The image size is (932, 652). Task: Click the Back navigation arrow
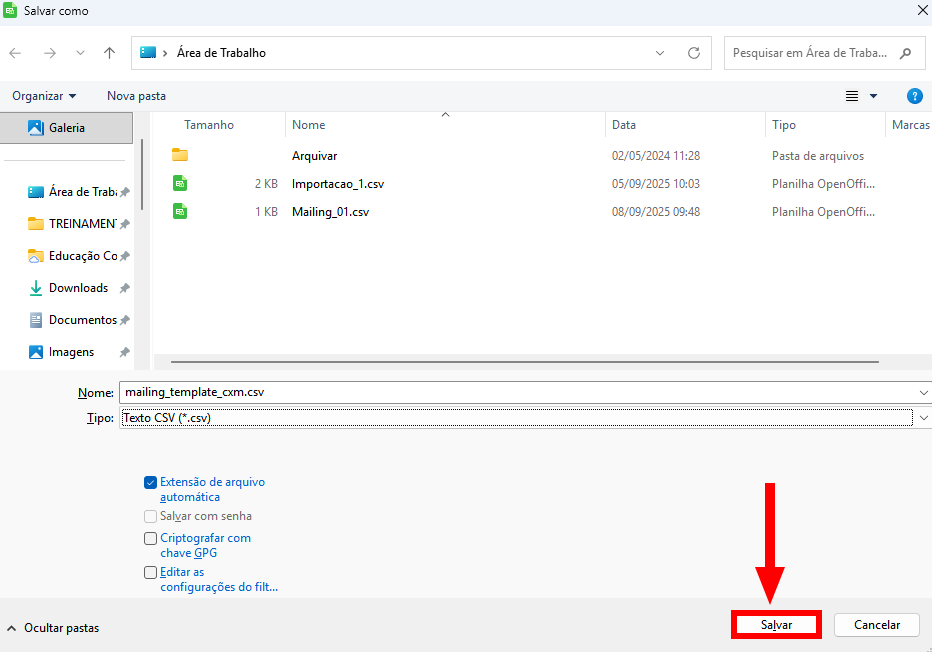point(15,53)
